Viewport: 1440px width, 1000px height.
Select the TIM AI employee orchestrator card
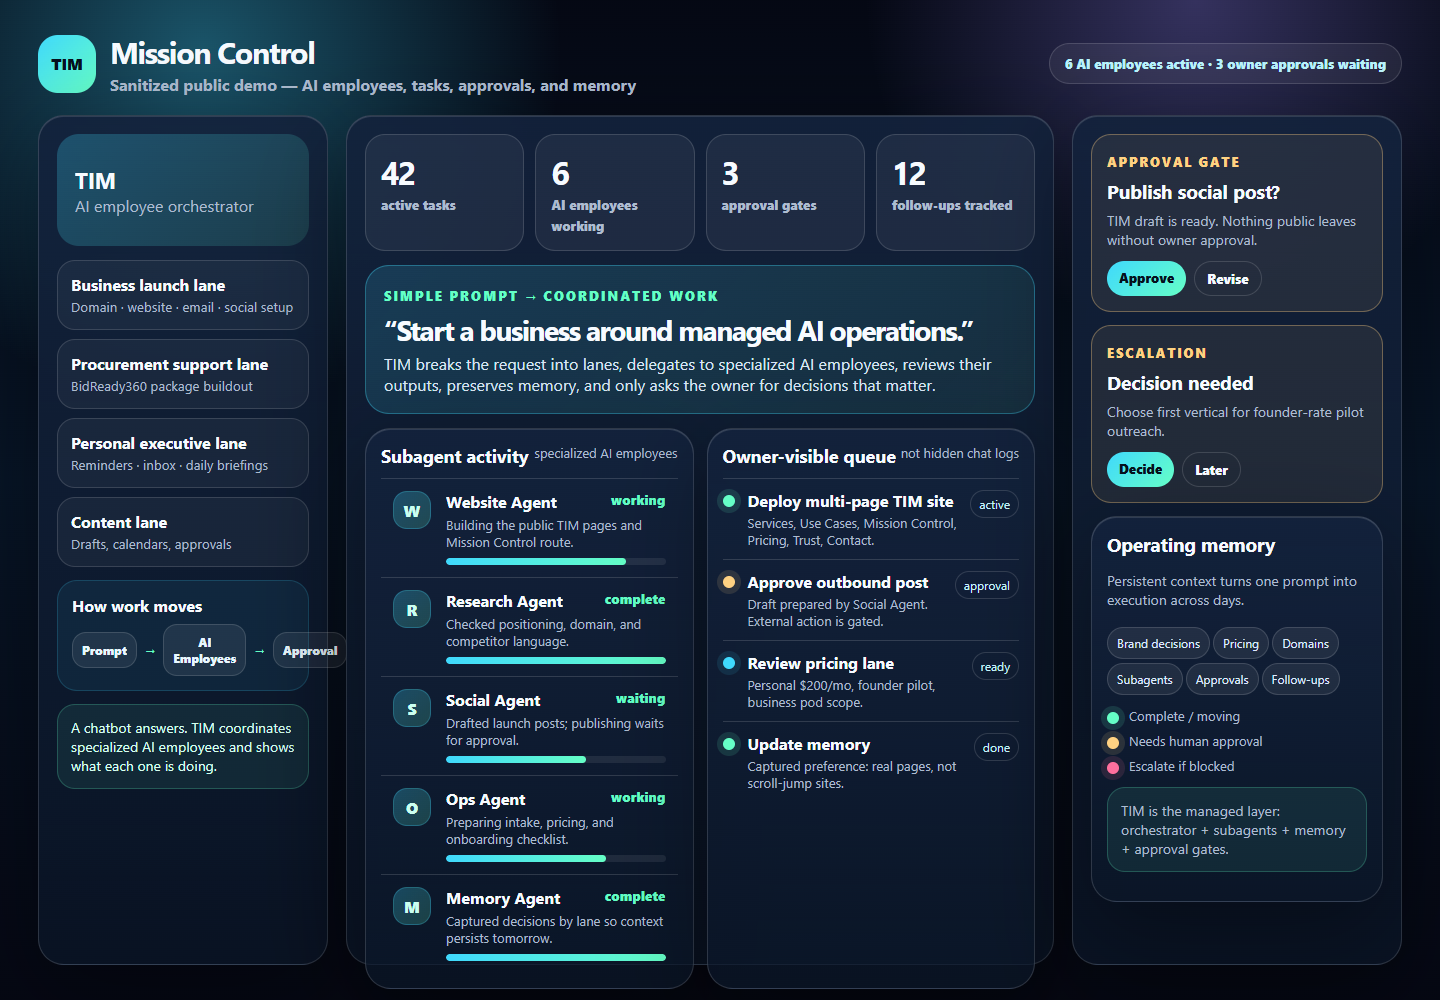click(x=183, y=190)
